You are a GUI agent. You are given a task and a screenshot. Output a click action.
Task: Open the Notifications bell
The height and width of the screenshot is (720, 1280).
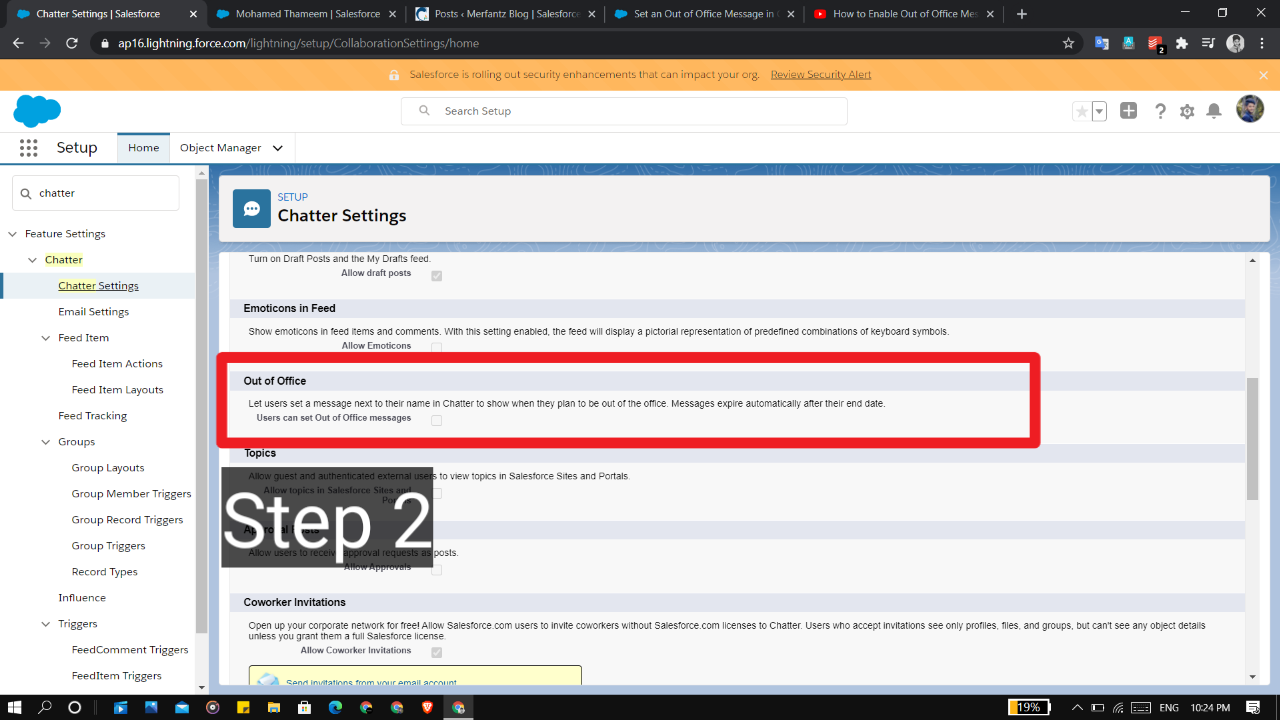(1214, 111)
